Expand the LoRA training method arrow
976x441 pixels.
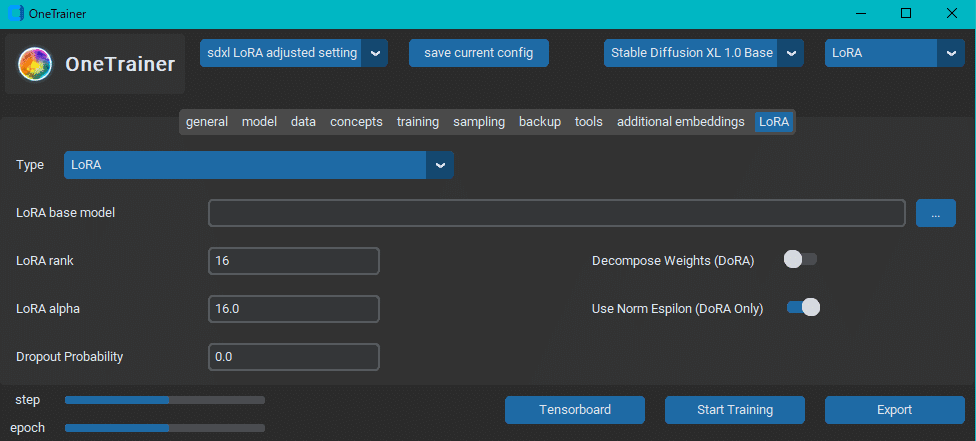click(x=951, y=53)
